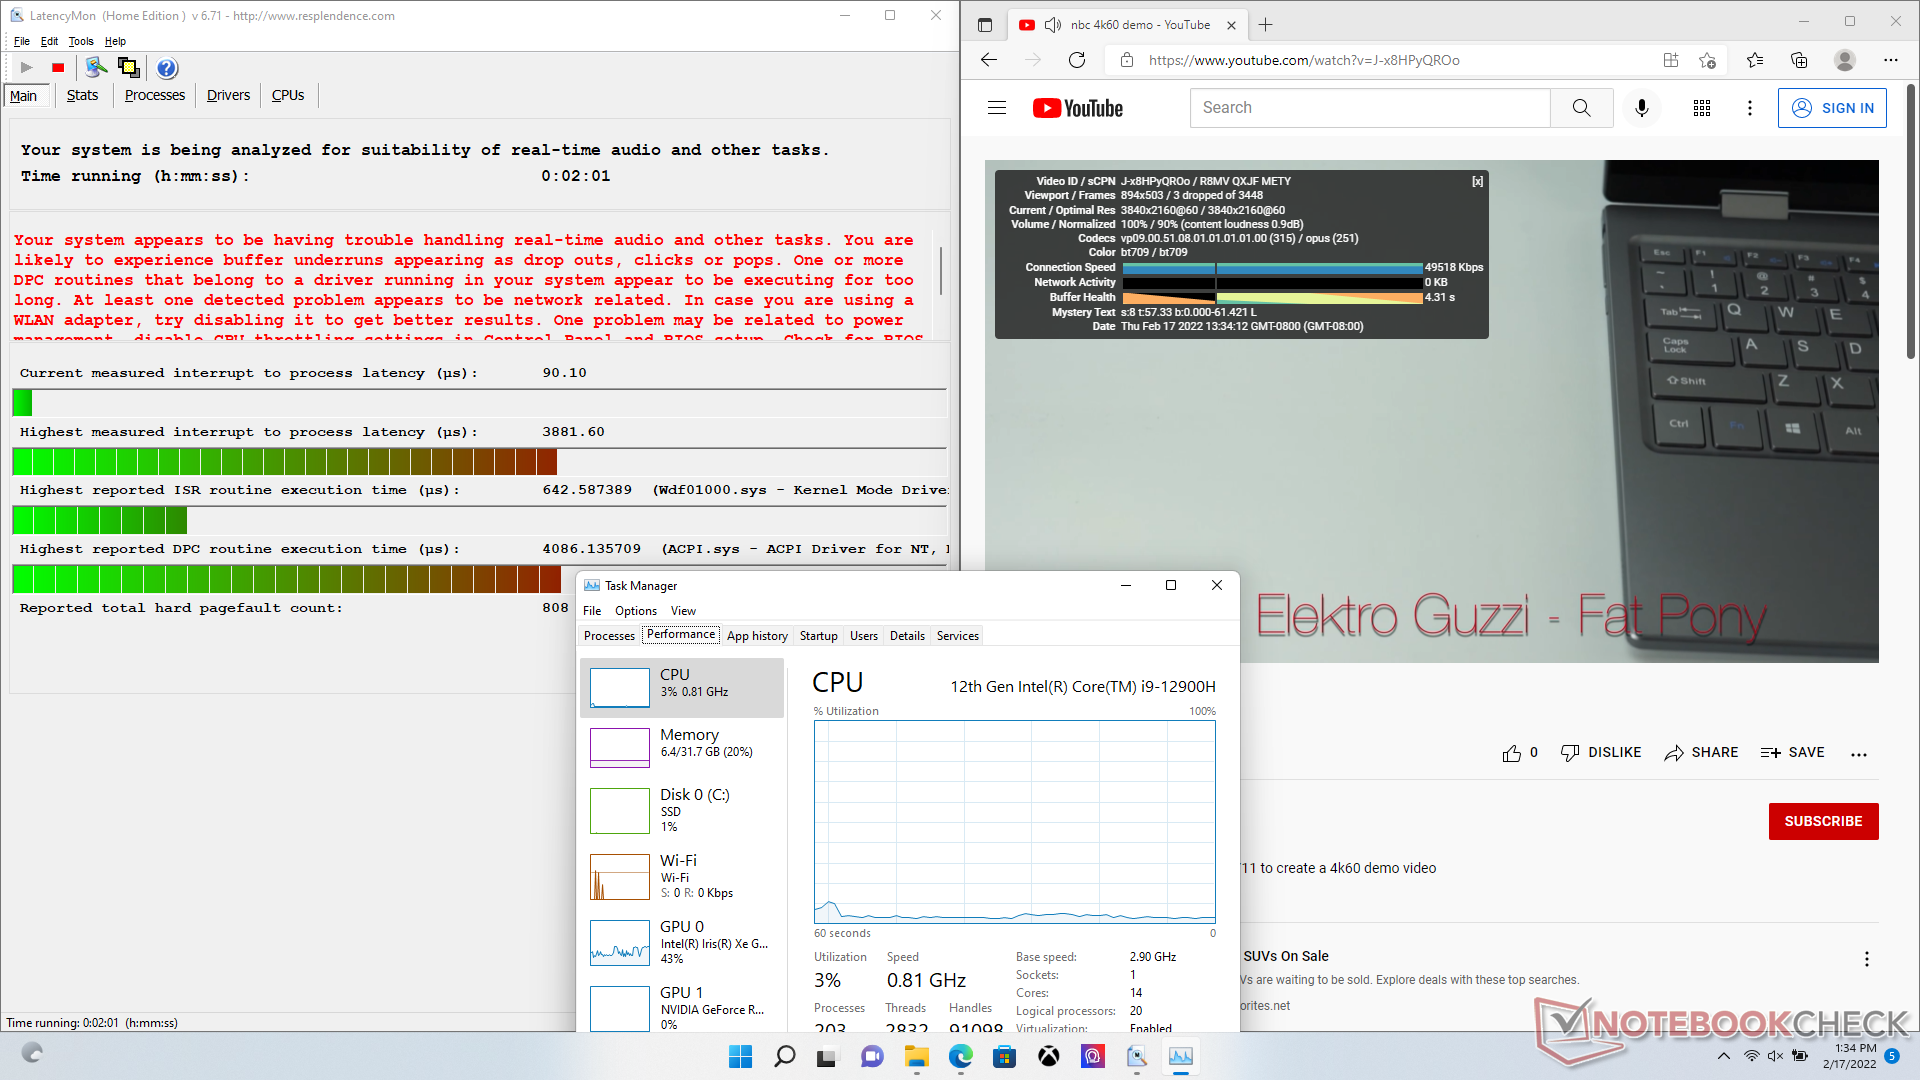Click the monitor-with-pen toolbar icon
The image size is (1920, 1080).
[x=96, y=68]
